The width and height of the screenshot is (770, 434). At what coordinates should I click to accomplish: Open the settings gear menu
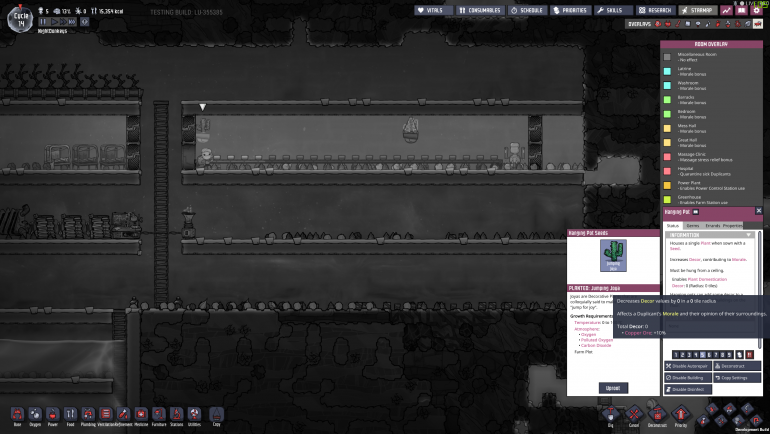[756, 10]
